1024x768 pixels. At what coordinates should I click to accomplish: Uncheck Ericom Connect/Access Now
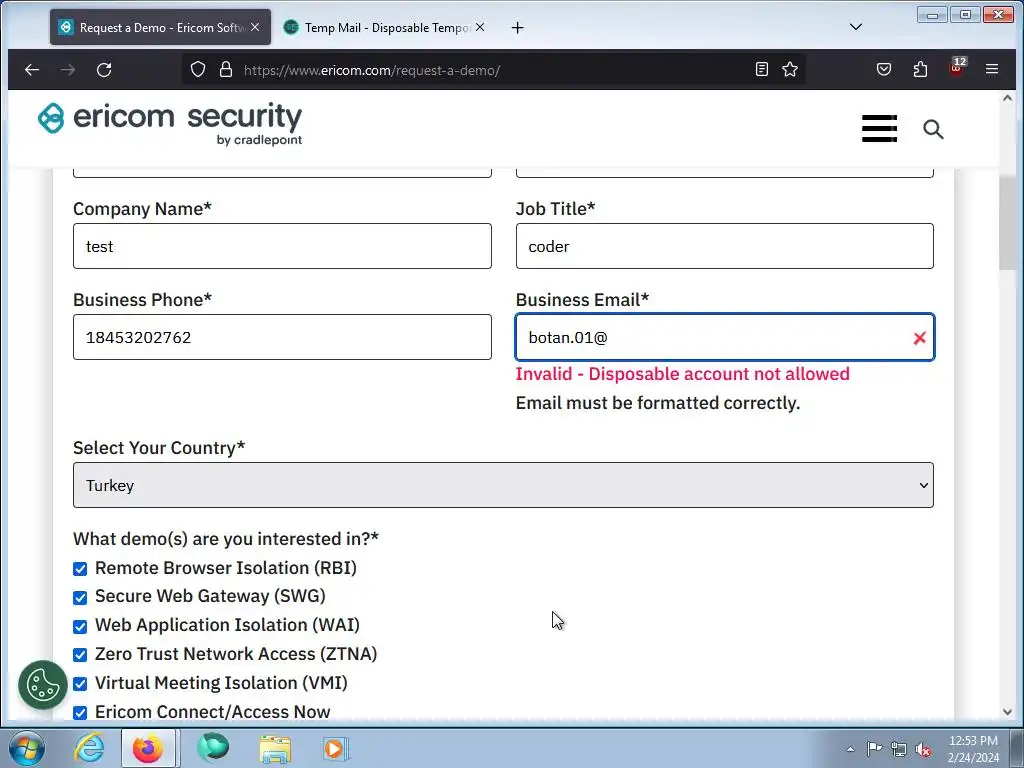click(x=80, y=712)
